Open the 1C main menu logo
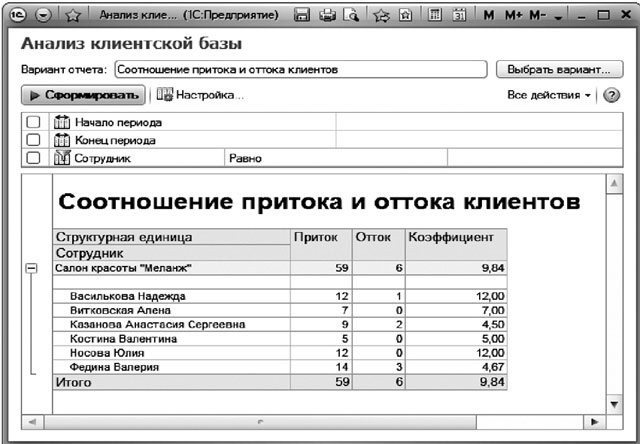Viewport: 640px width, 444px height. [18, 16]
